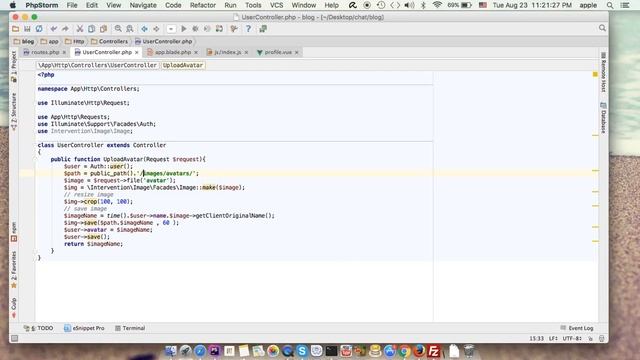The width and height of the screenshot is (640, 360).
Task: Open the Settings wrench icon
Action: coord(234,29)
